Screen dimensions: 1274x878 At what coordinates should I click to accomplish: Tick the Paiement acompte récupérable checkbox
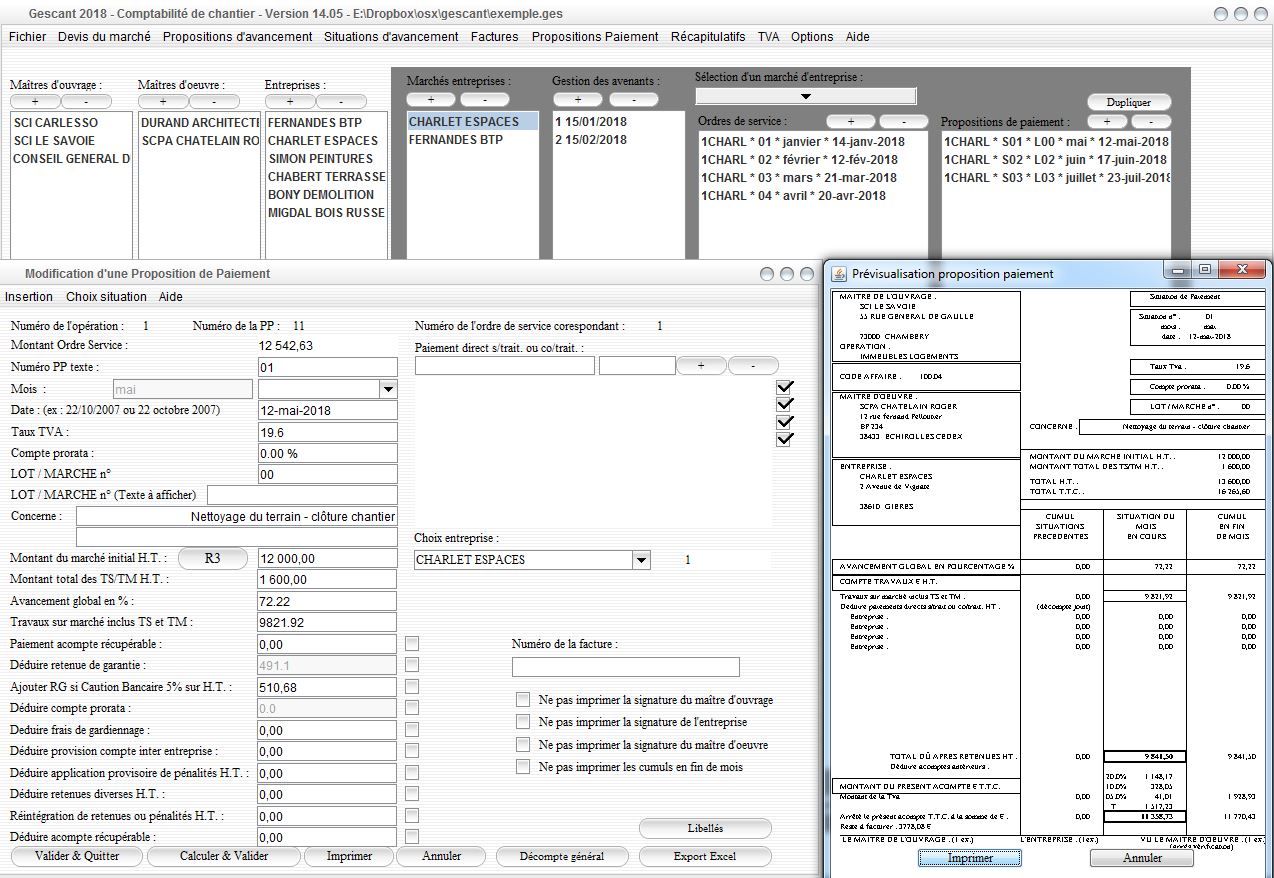tap(412, 644)
